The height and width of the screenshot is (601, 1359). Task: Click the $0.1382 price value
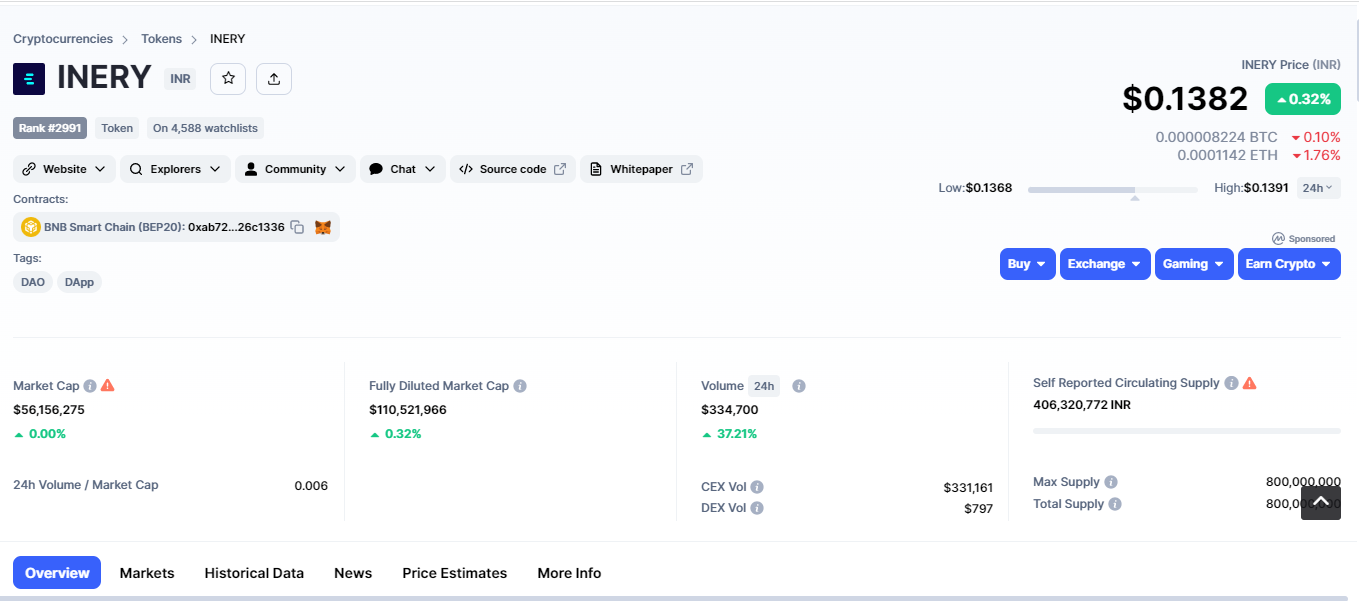[x=1185, y=99]
